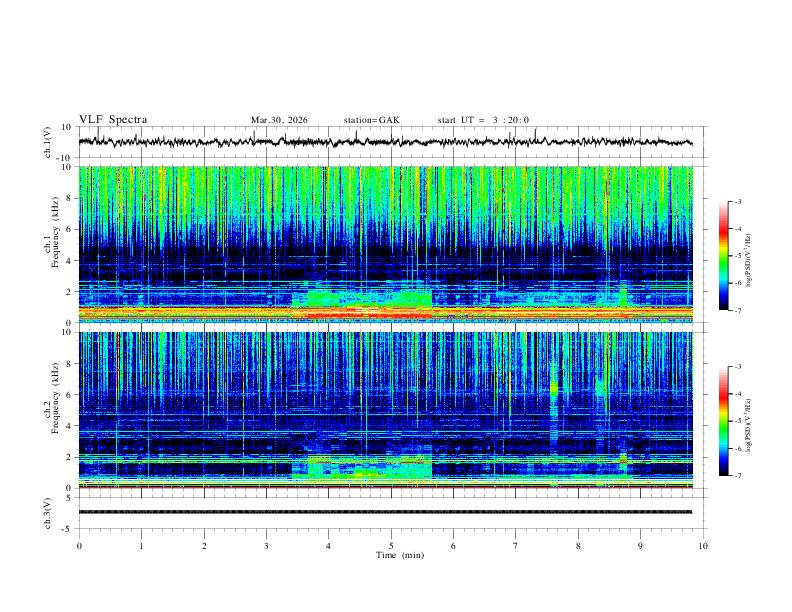
Task: Click the "-7" tick on ch.2 colorbar
Action: [x=737, y=475]
